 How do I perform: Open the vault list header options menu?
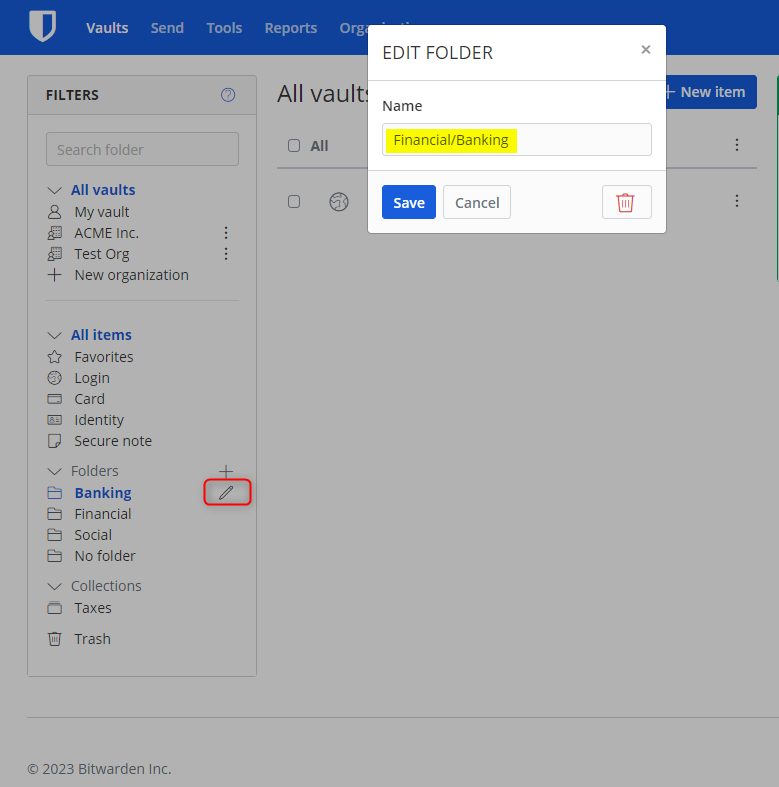point(737,145)
